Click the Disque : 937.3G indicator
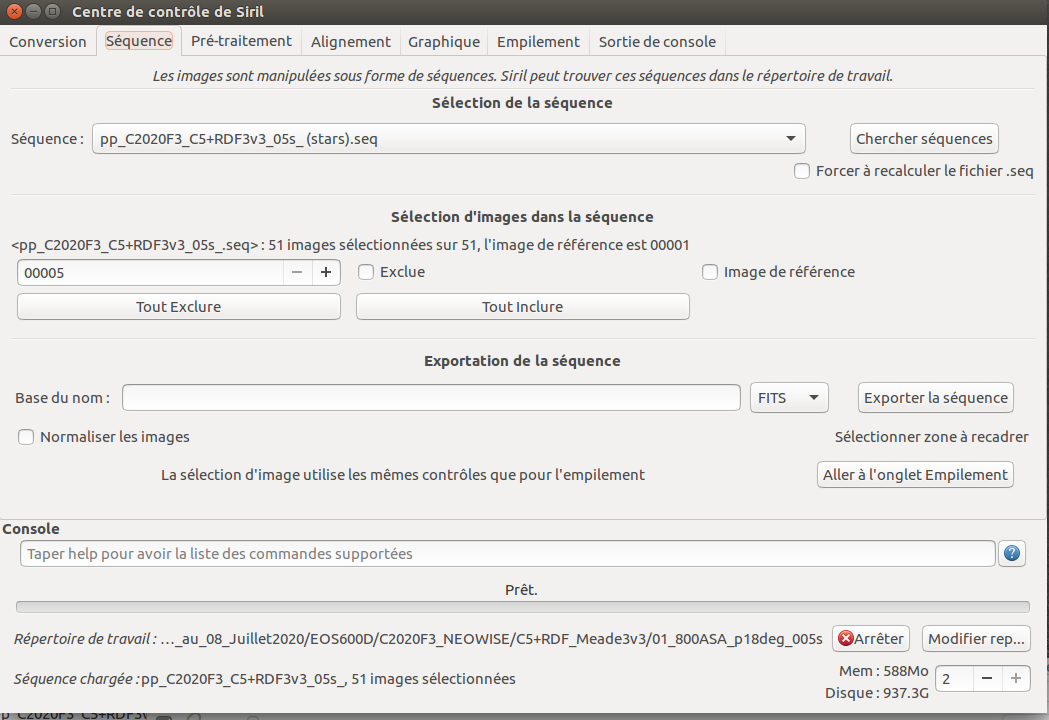This screenshot has width=1049, height=720. (x=876, y=693)
